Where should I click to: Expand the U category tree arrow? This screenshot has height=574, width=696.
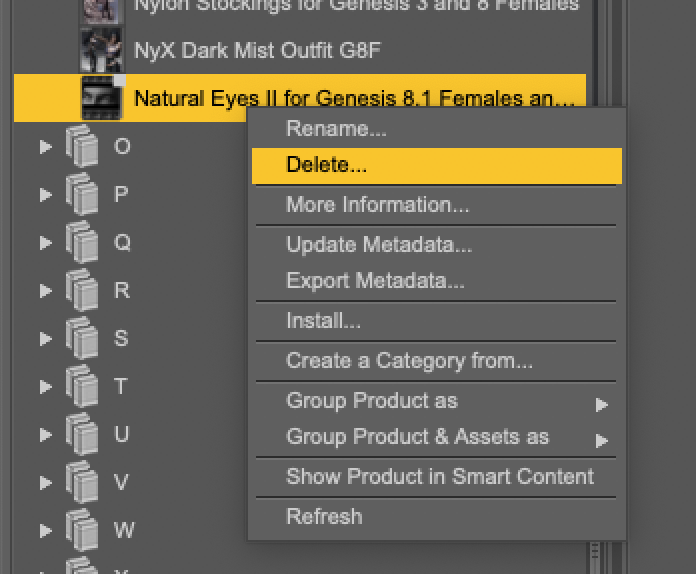pos(45,435)
